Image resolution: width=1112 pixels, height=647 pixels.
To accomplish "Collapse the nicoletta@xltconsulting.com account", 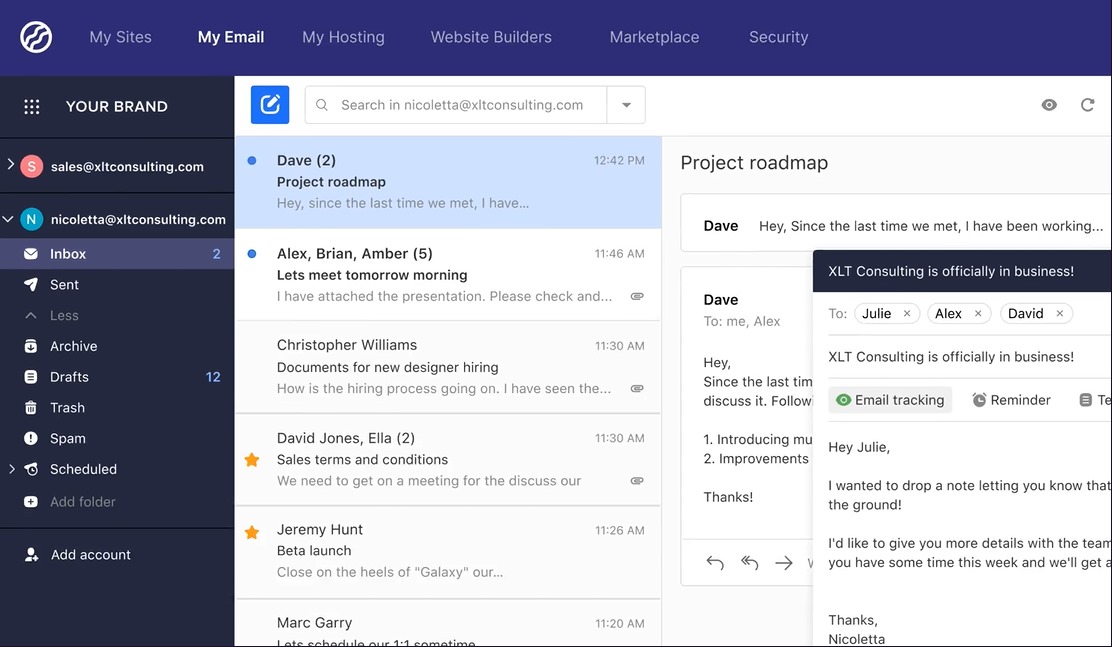I will [8, 219].
